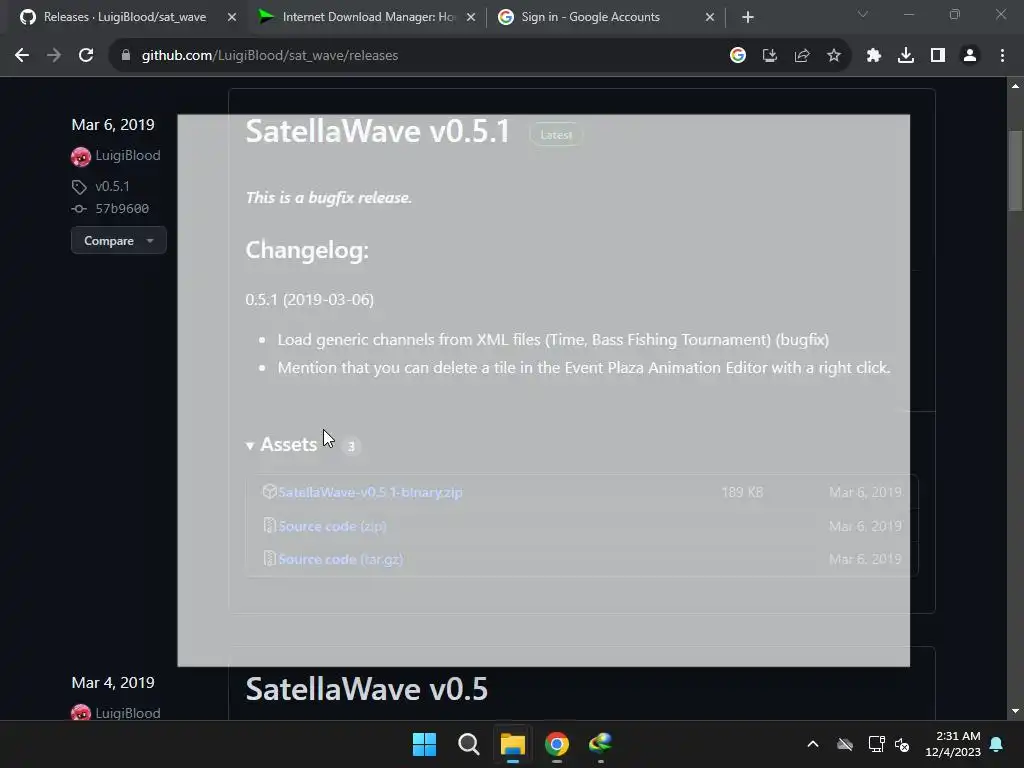Open the tab search chevron
The width and height of the screenshot is (1024, 768).
click(x=863, y=14)
